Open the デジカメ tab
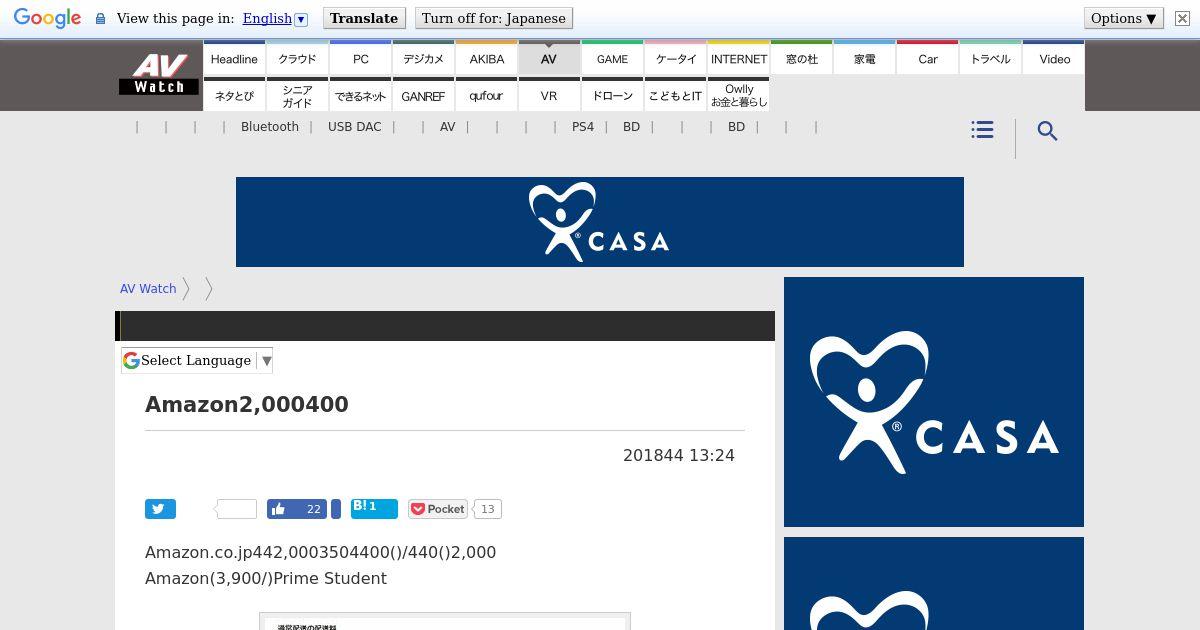The image size is (1200, 630). click(x=423, y=58)
